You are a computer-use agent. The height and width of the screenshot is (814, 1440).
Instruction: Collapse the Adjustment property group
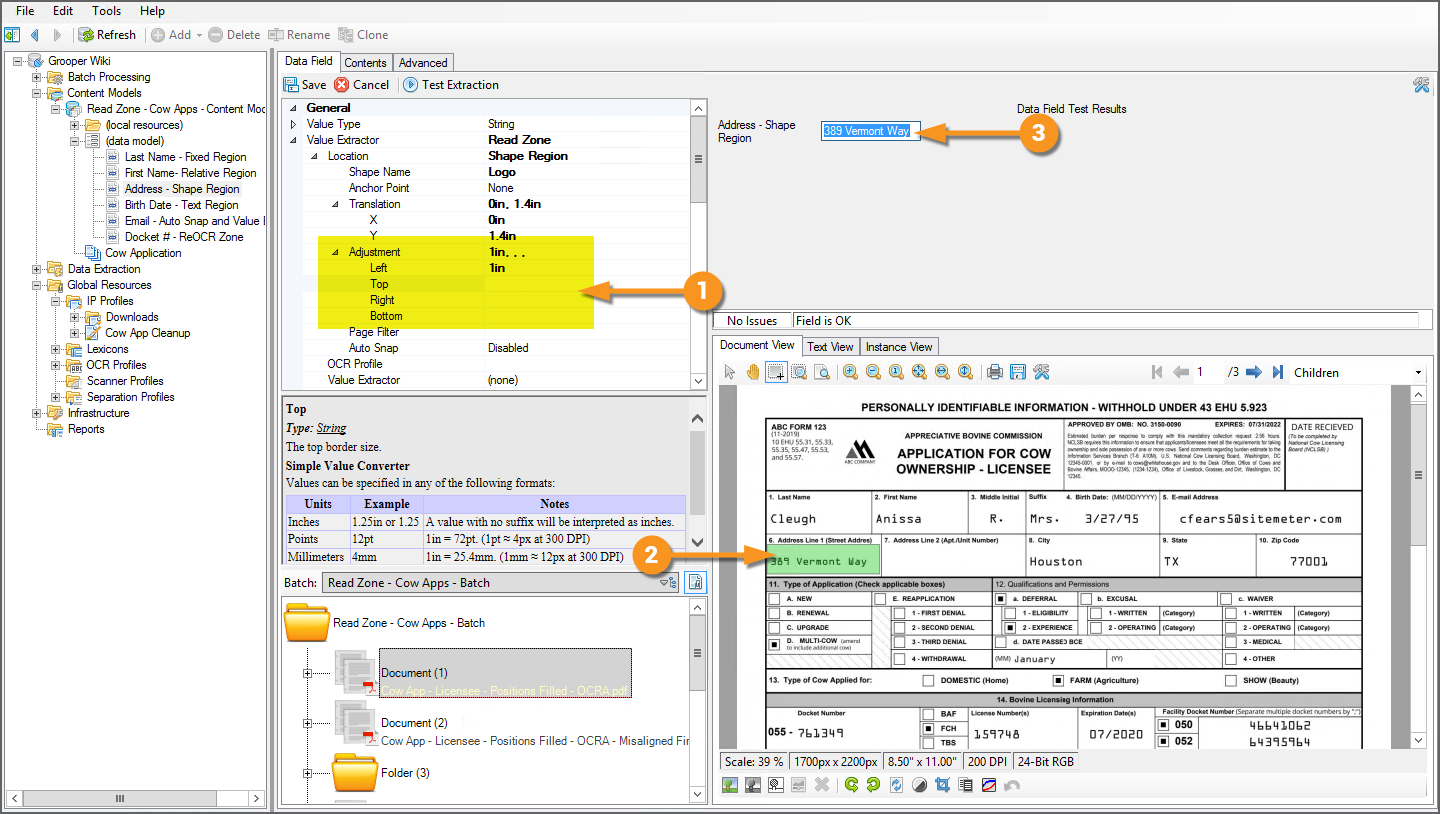click(x=335, y=252)
